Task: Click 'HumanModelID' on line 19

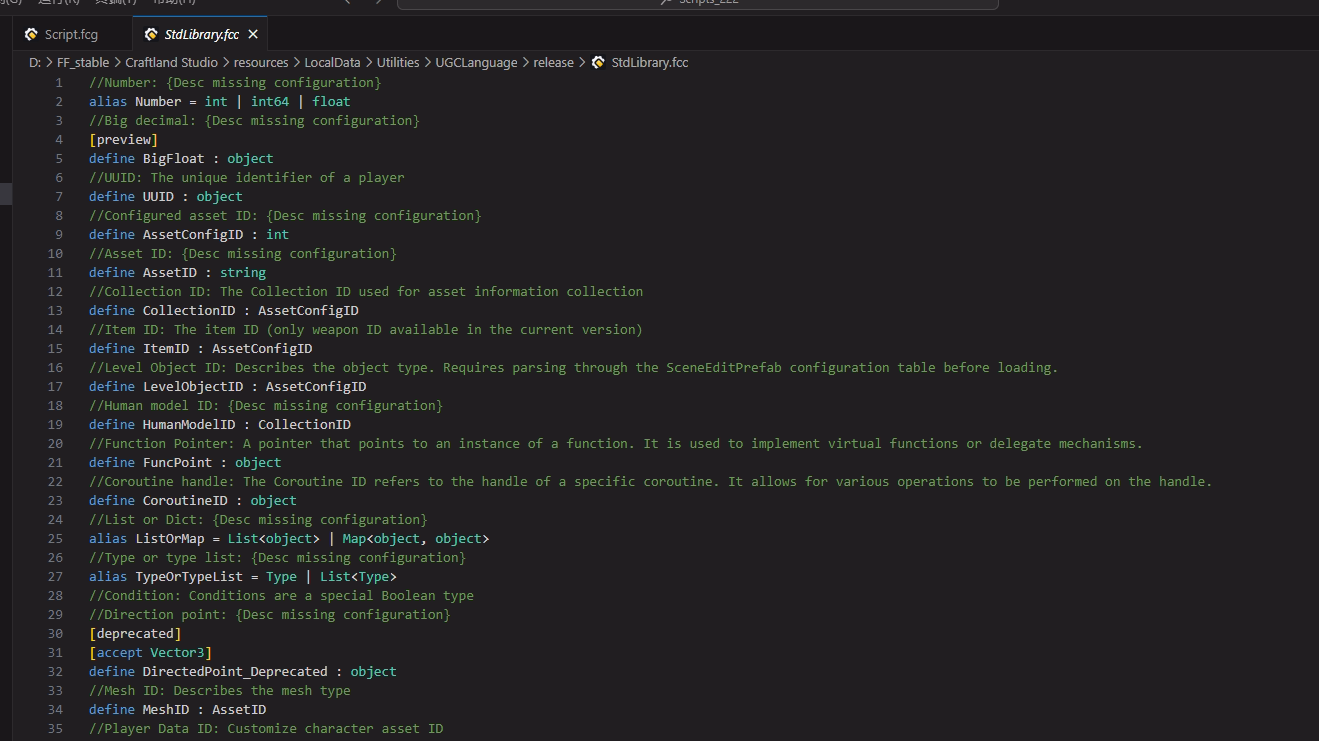Action: (x=189, y=424)
